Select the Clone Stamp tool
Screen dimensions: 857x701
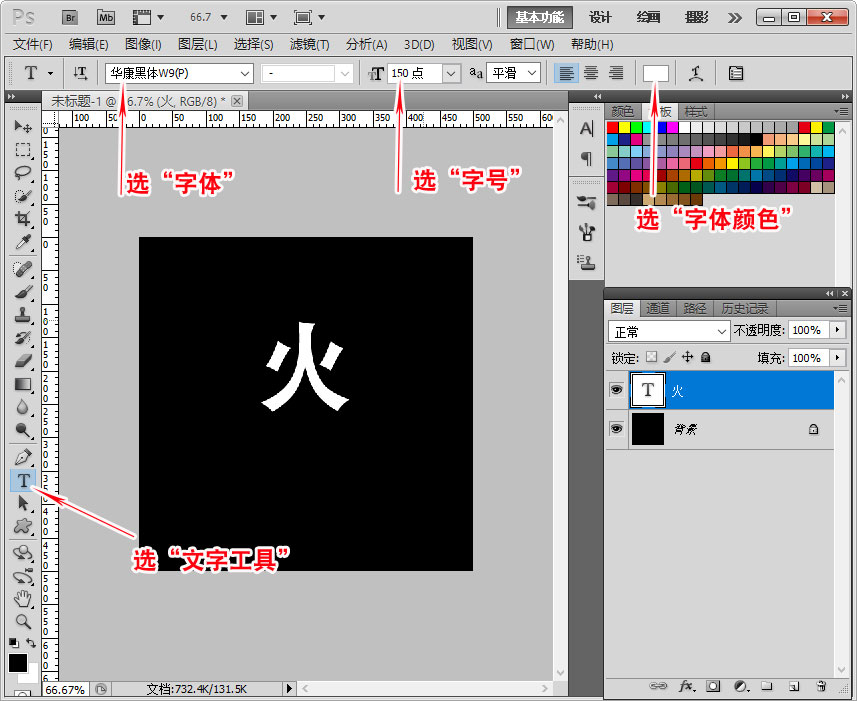pos(22,315)
